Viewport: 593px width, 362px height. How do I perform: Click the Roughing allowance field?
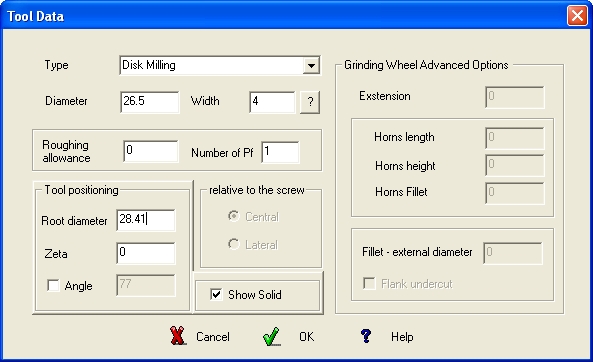(x=151, y=151)
